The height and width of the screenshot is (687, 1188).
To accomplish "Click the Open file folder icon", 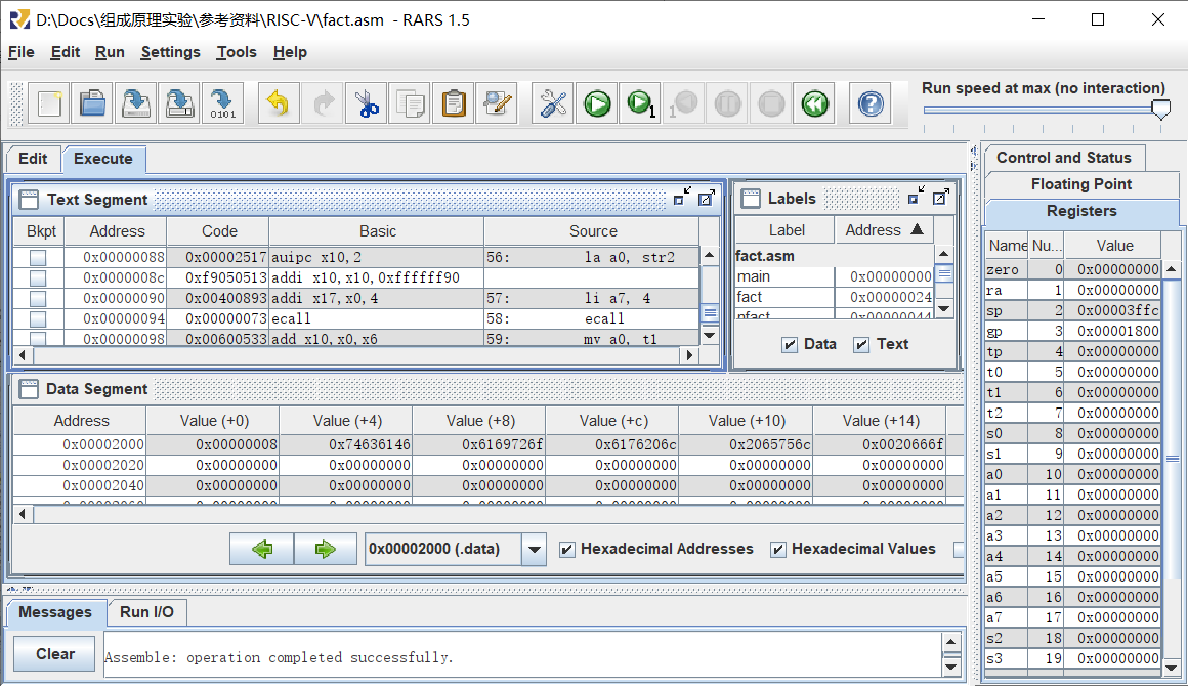I will pos(94,103).
